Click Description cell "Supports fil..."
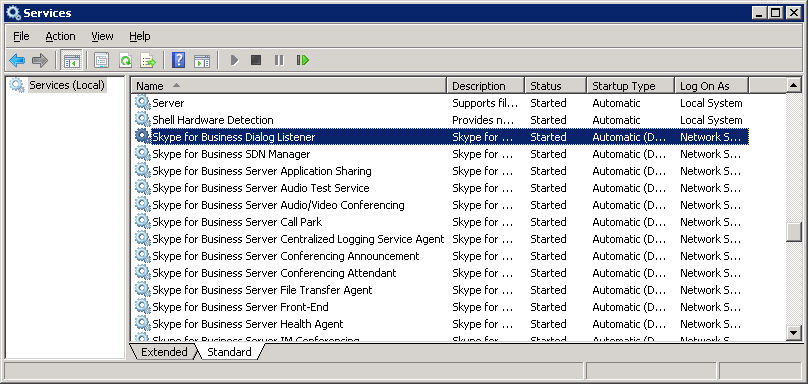The image size is (808, 384). coord(485,103)
